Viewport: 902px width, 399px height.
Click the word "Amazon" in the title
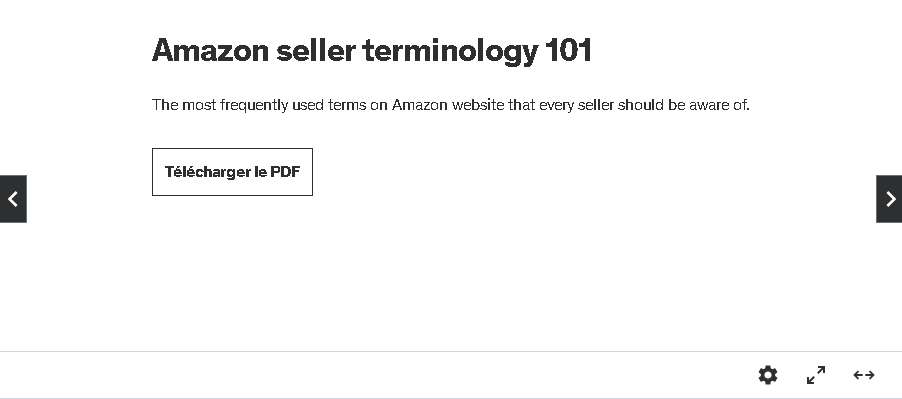pyautogui.click(x=211, y=51)
